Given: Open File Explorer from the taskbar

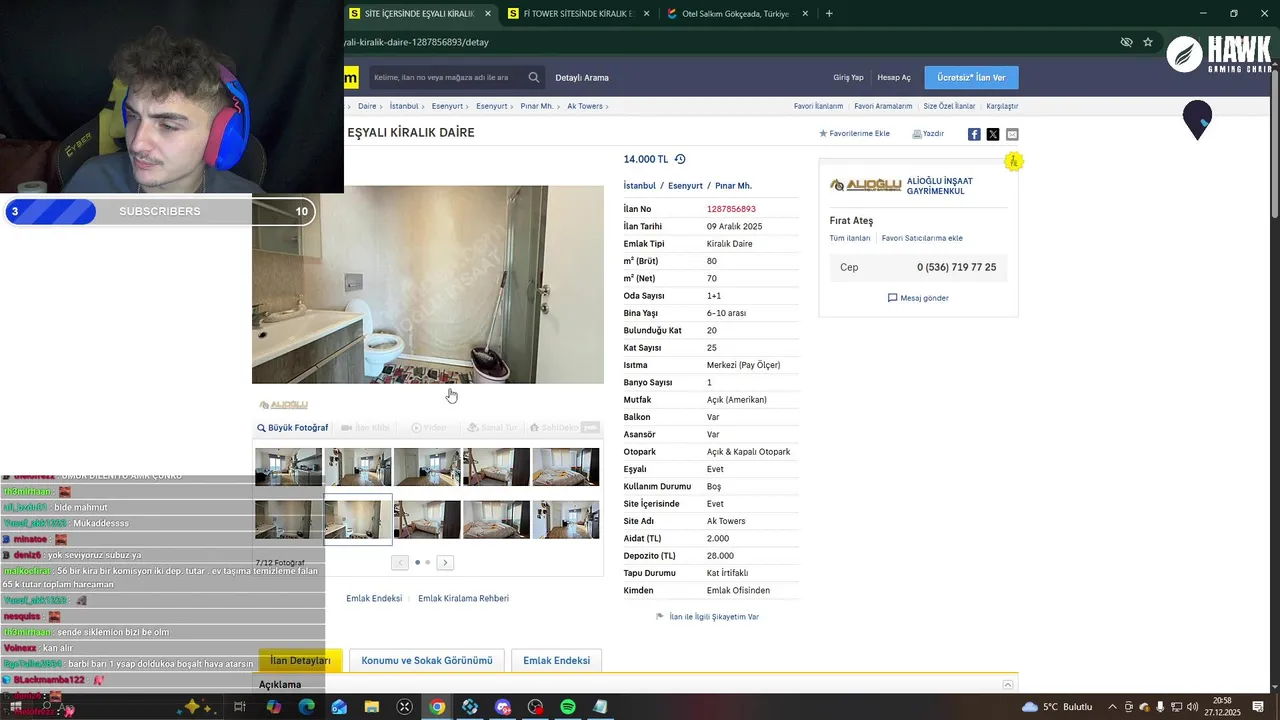Looking at the screenshot, I should point(372,707).
